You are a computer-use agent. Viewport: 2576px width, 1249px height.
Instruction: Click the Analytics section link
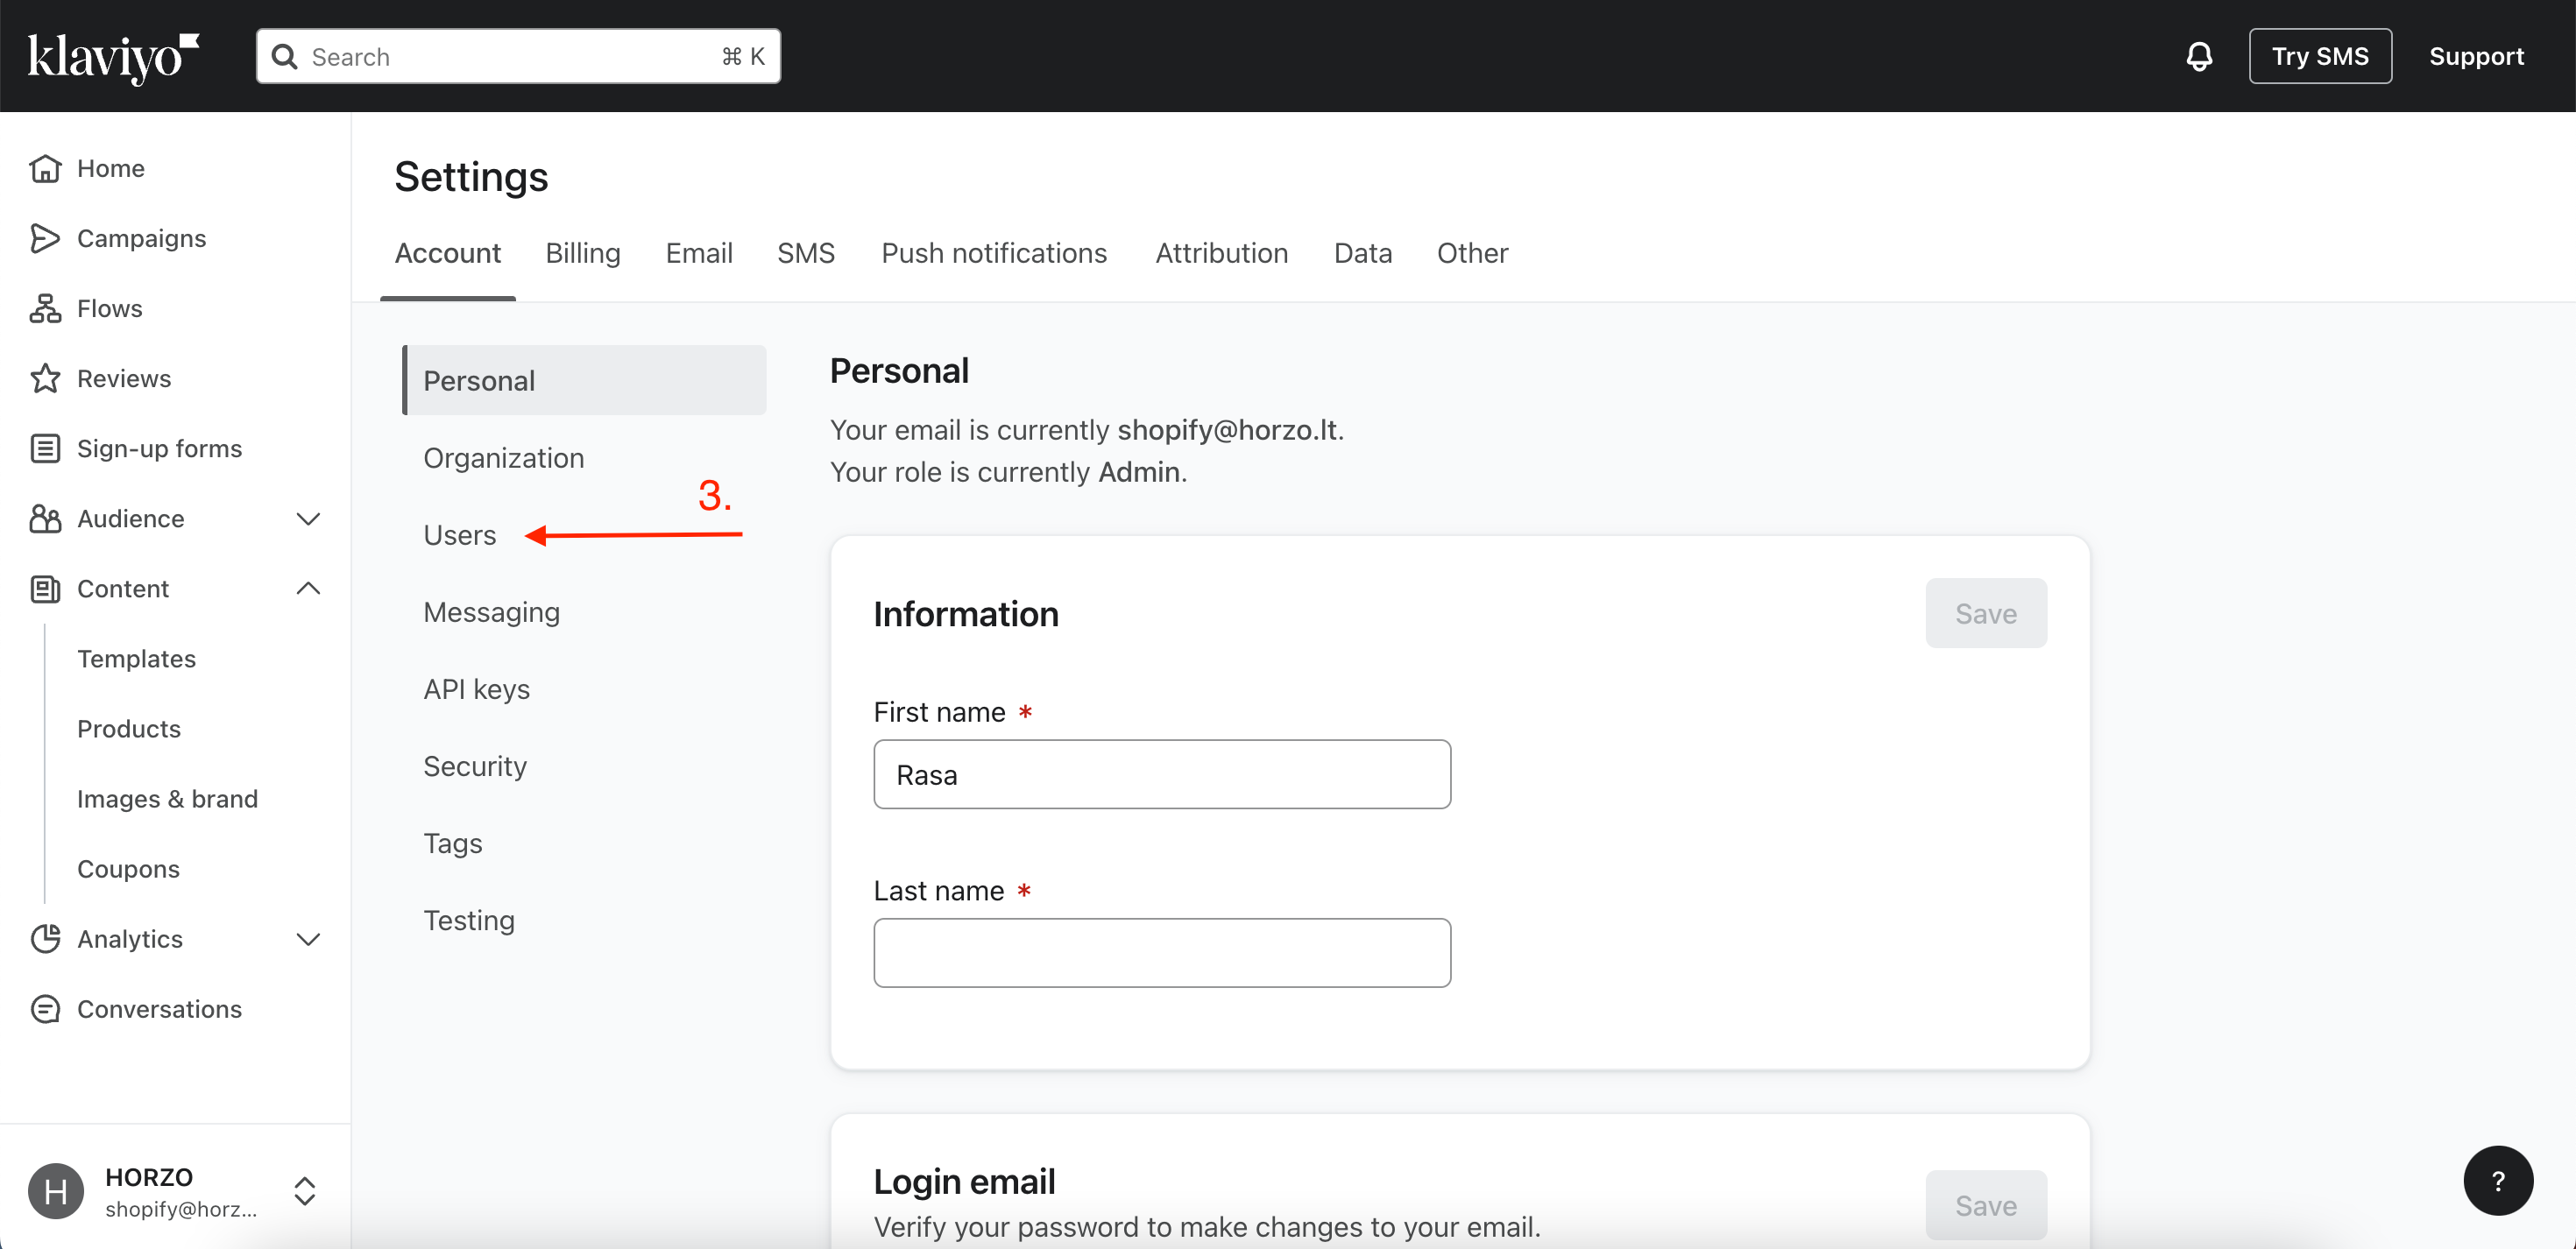coord(130,939)
